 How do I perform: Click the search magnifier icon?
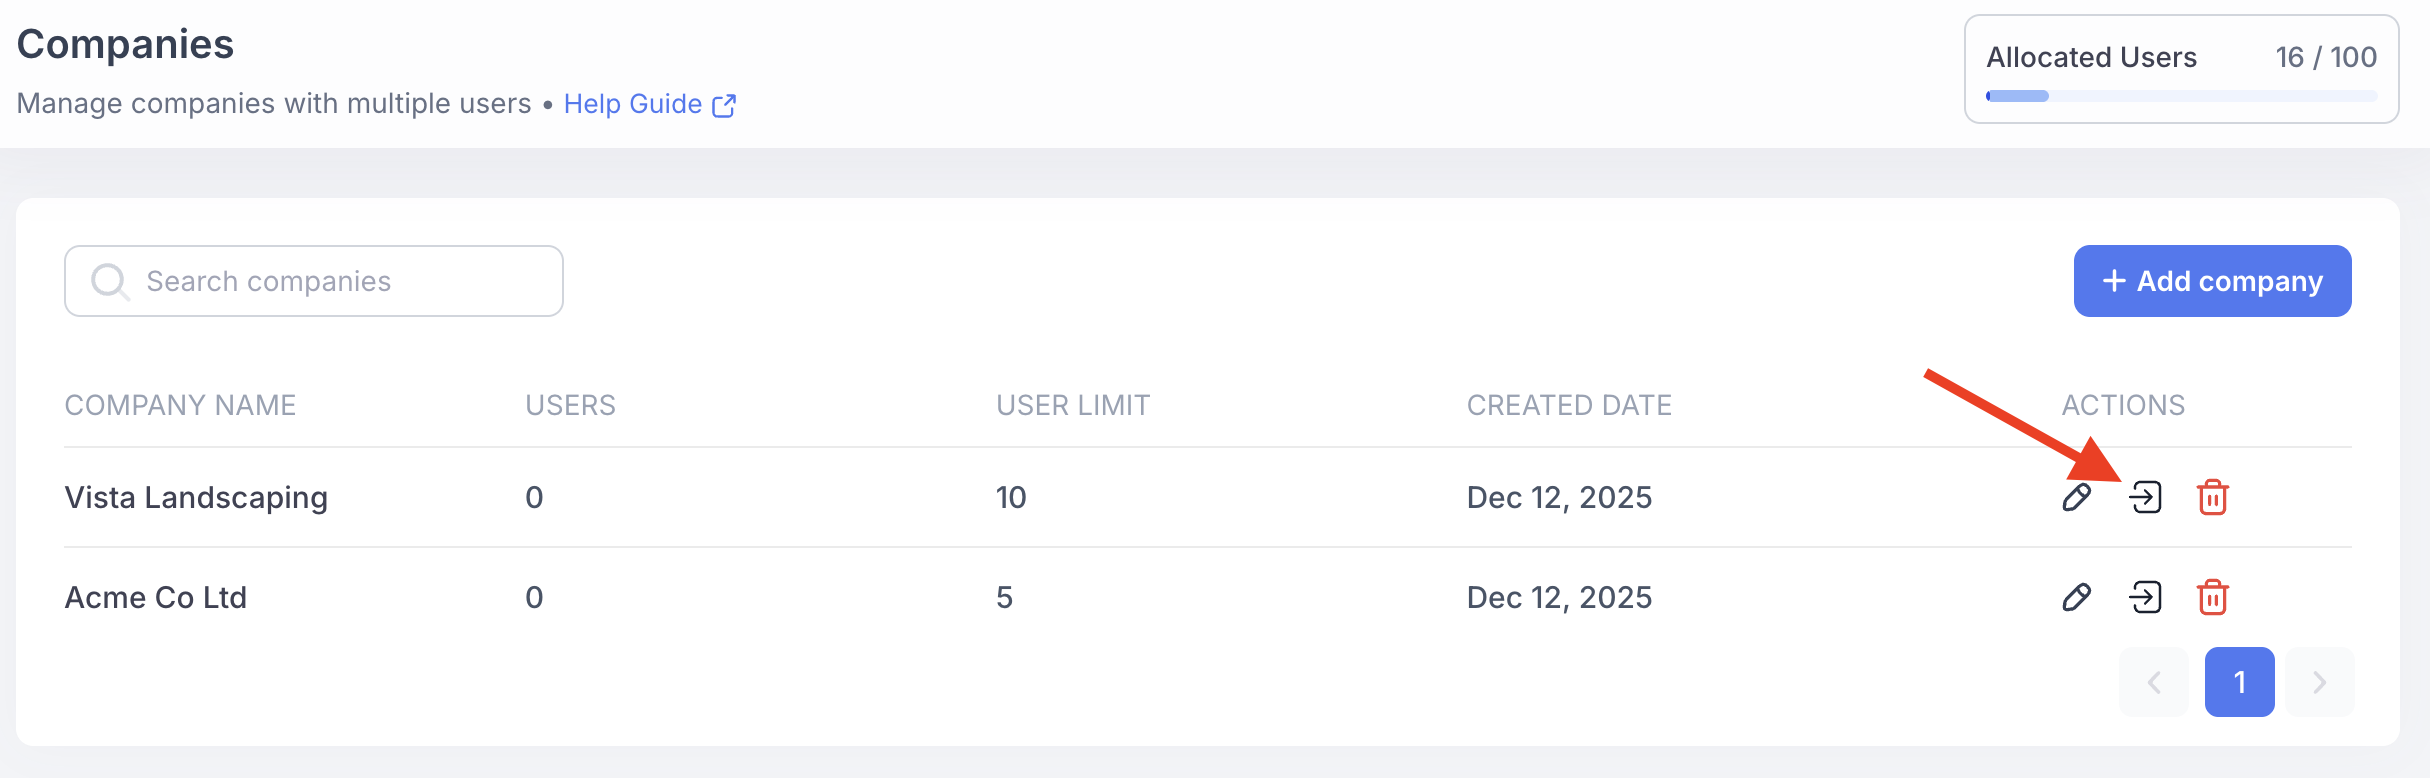click(109, 281)
